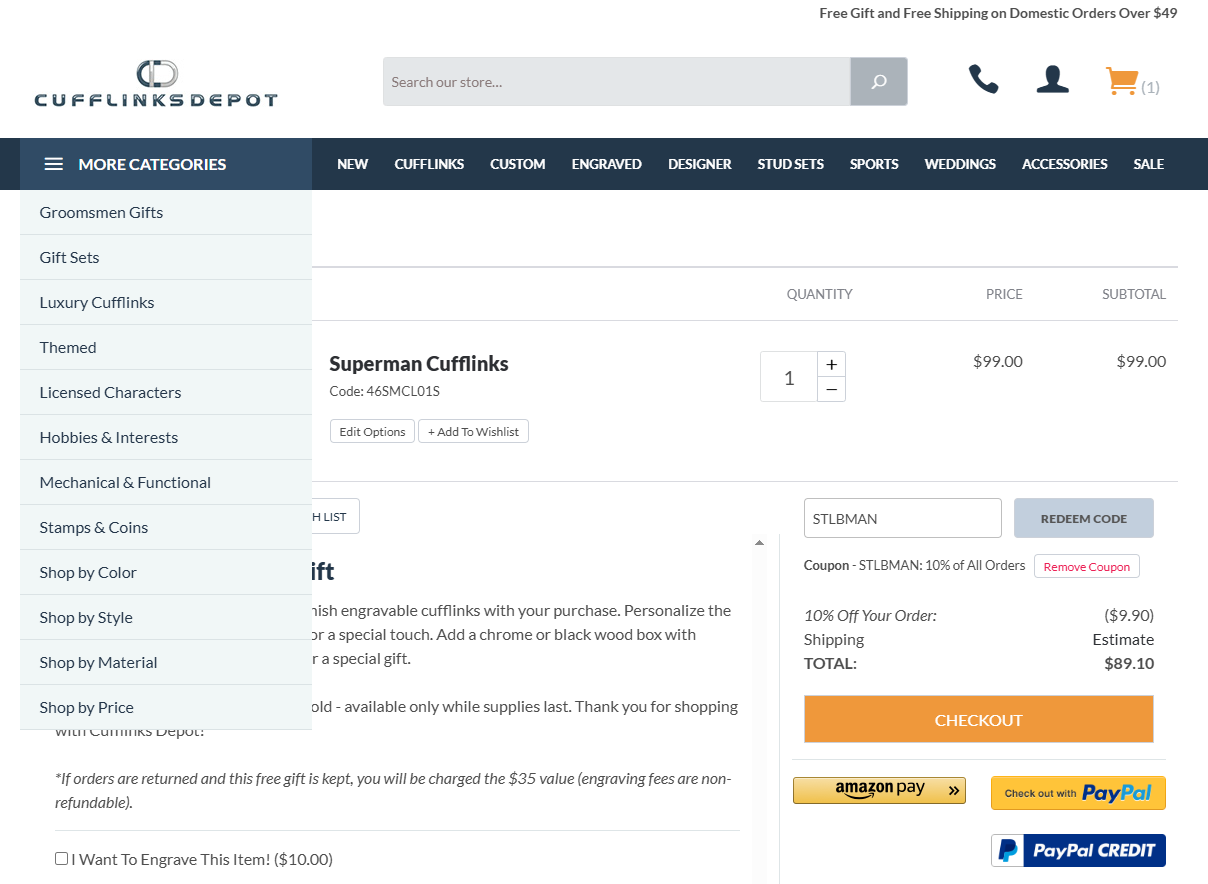Click the hamburger menu icon
Screen dimensions: 1208x884
click(x=54, y=164)
